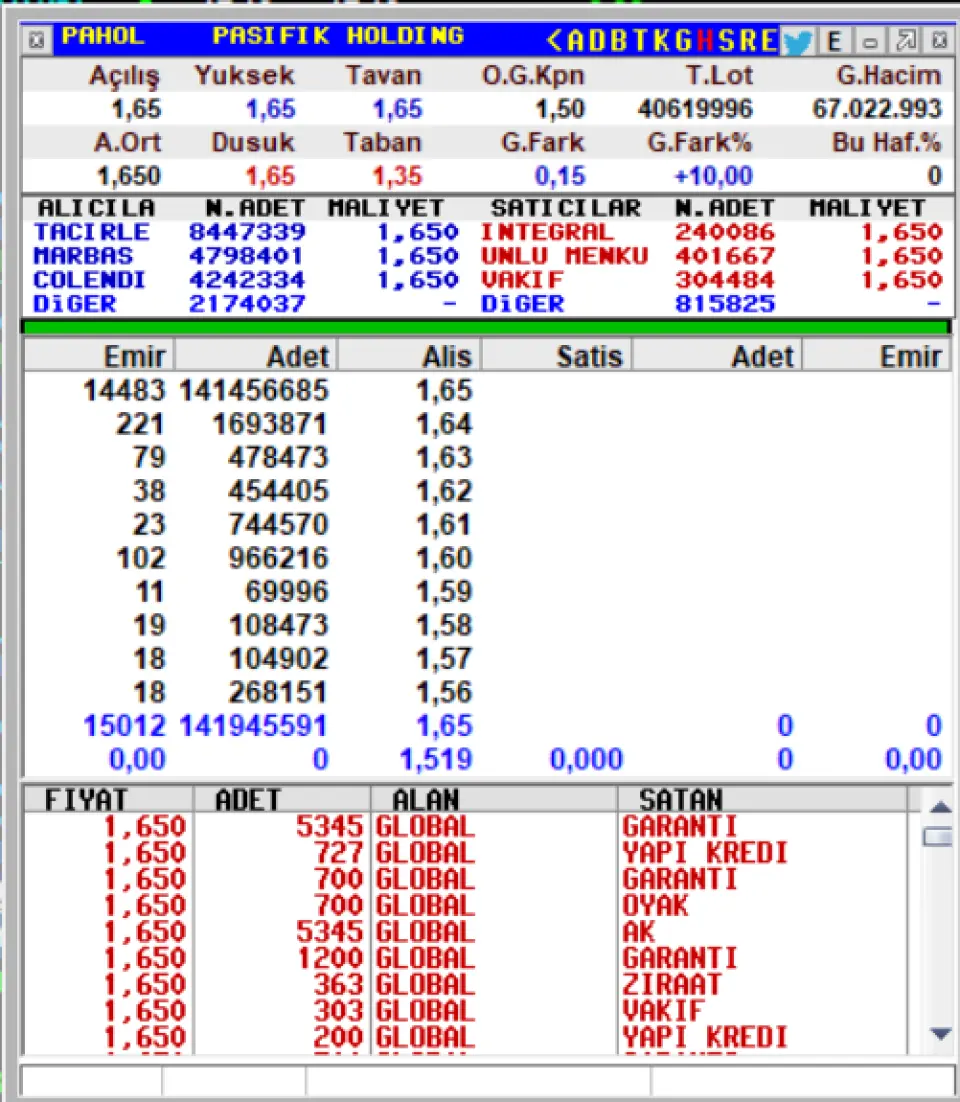
Task: Click the E button in title bar
Action: click(835, 41)
